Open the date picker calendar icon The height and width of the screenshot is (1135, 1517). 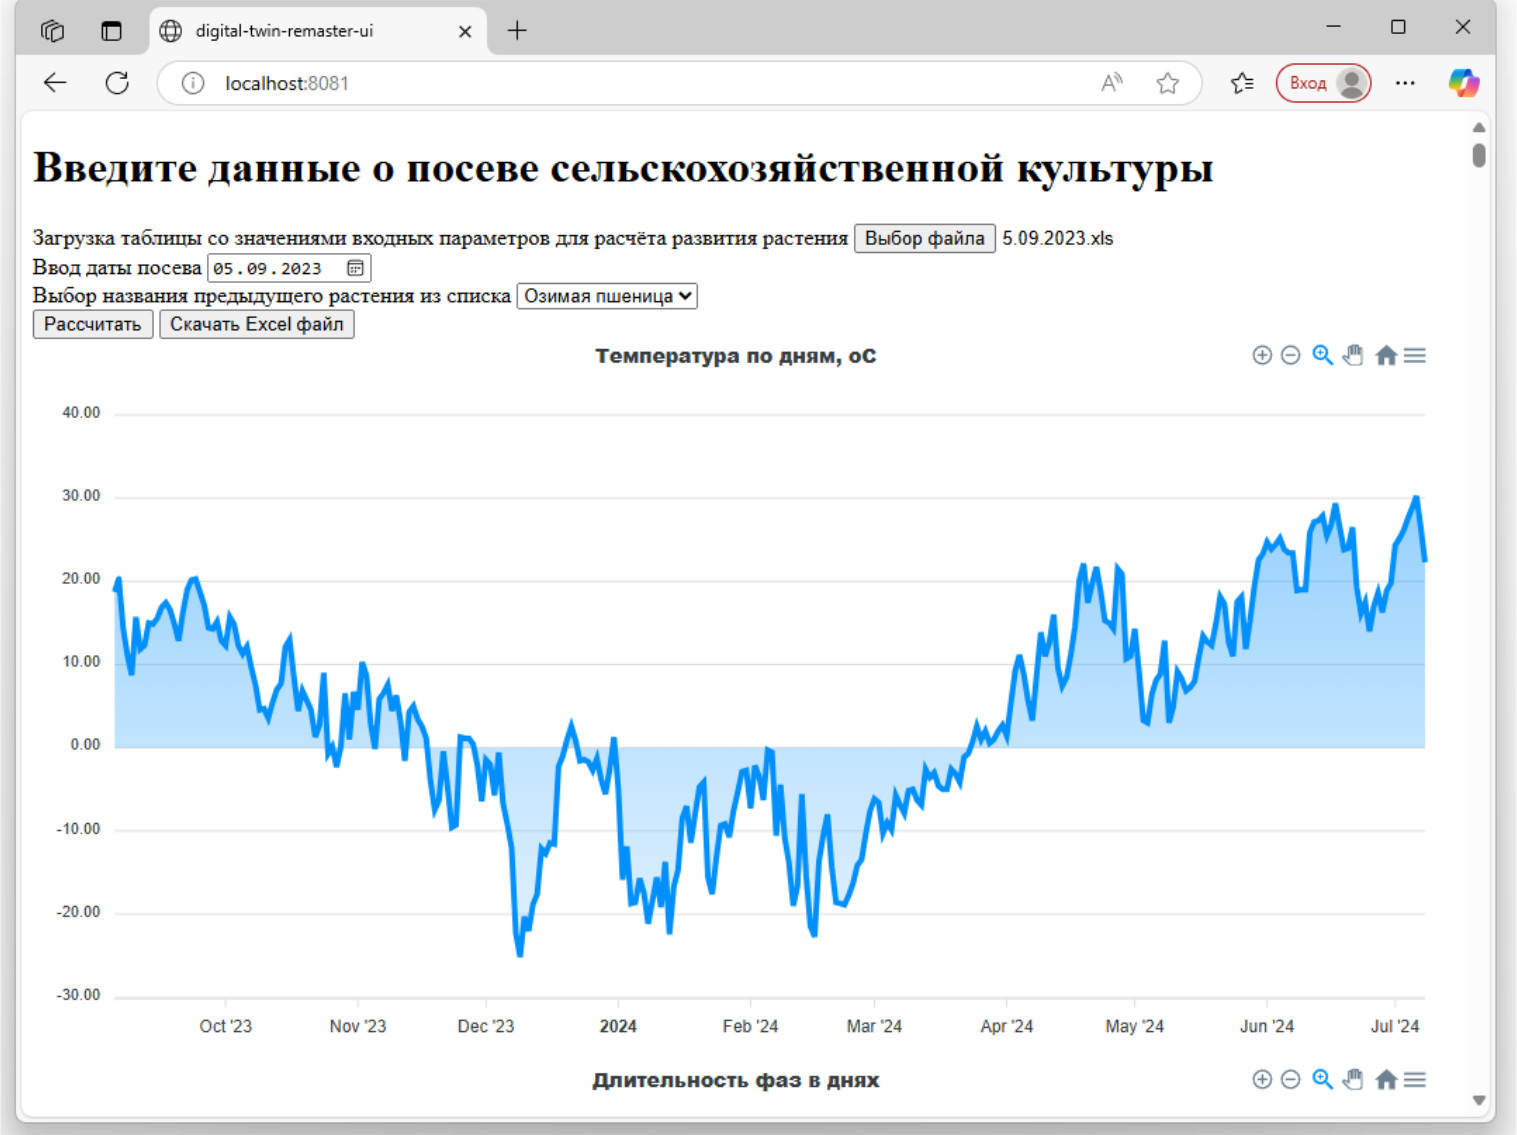pos(355,268)
